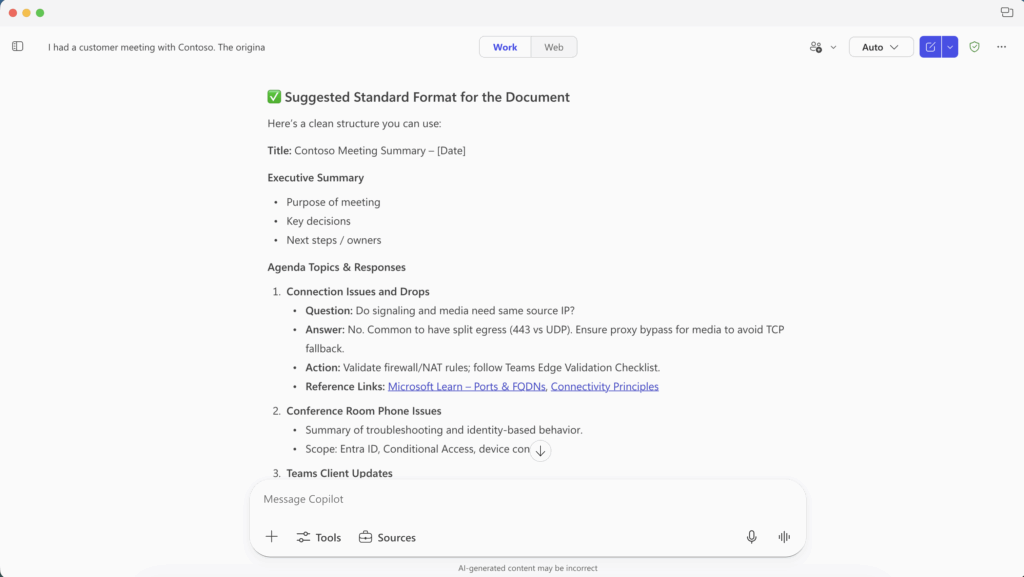Click the microphone dictation icon
The width and height of the screenshot is (1024, 577).
(751, 537)
